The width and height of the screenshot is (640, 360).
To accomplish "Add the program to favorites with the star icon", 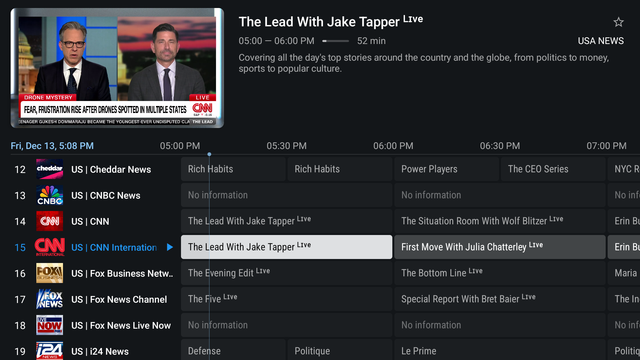I will (x=618, y=22).
